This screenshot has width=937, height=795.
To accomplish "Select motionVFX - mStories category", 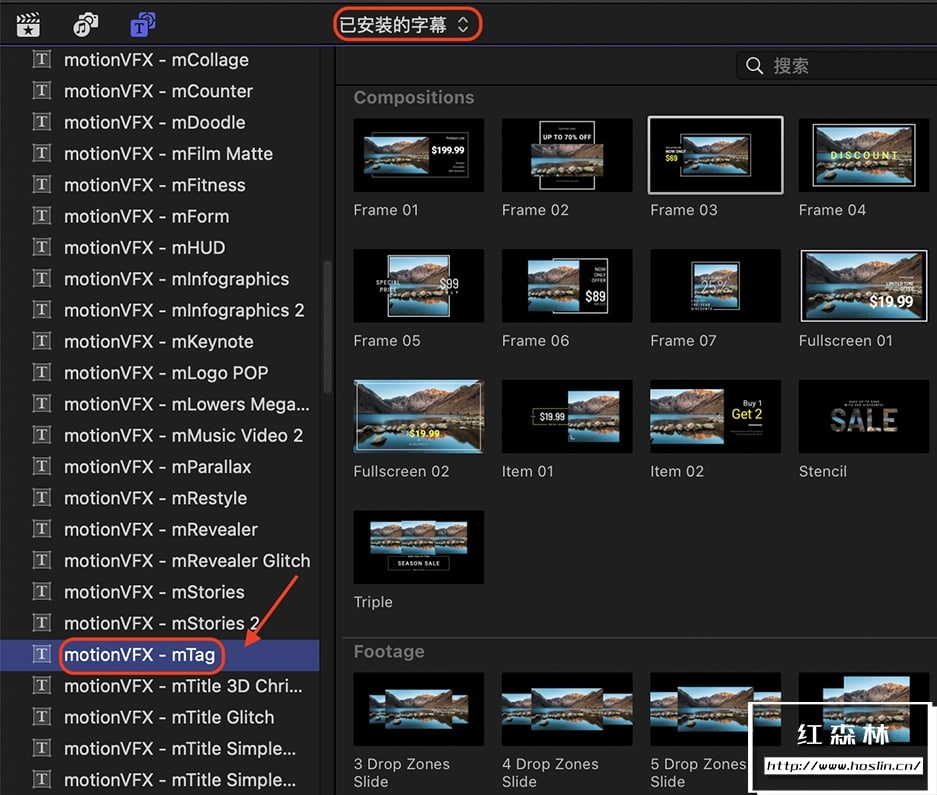I will (x=160, y=592).
